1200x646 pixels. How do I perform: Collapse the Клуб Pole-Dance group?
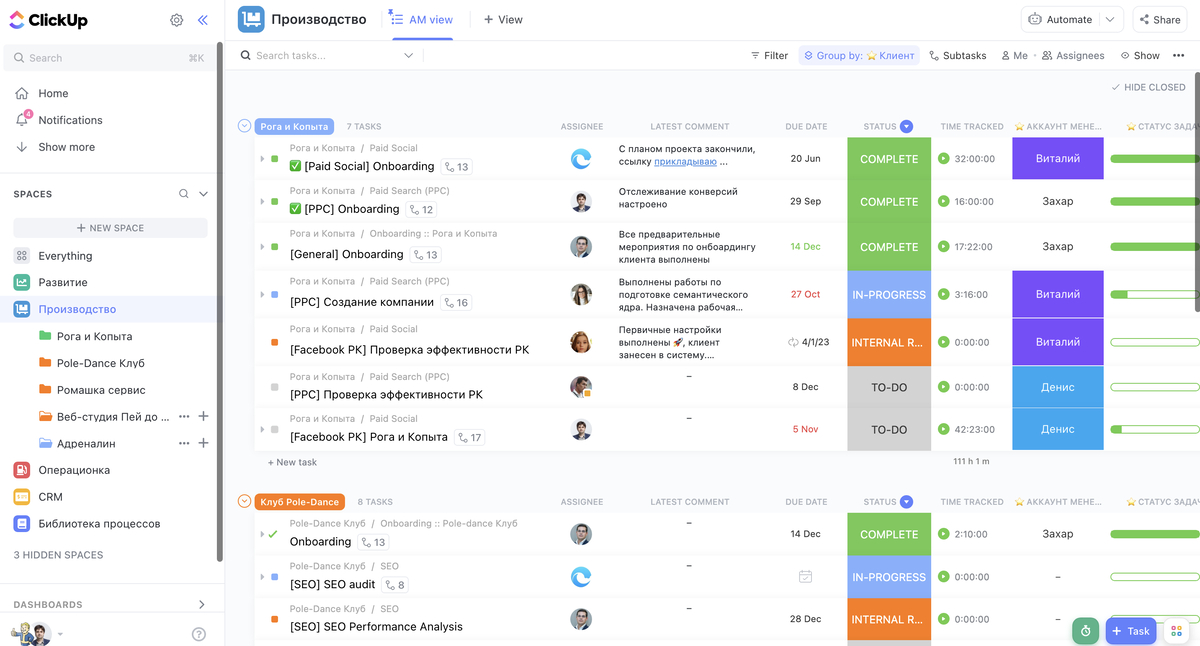point(244,502)
